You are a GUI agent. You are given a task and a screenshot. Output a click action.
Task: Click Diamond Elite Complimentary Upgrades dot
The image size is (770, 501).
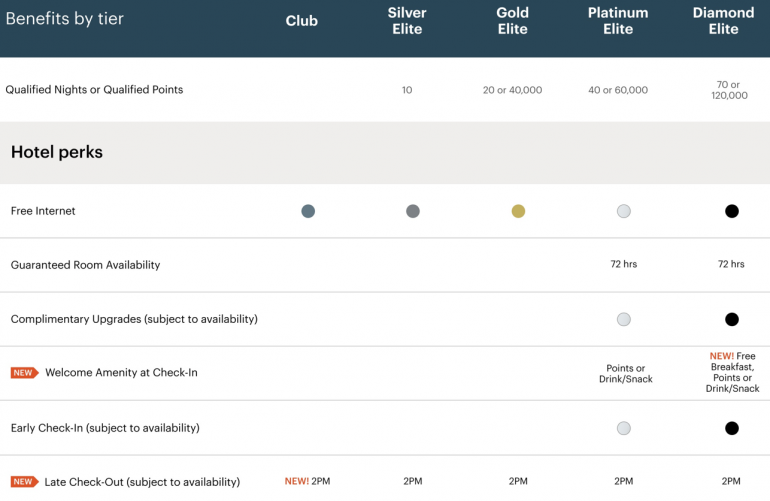pyautogui.click(x=732, y=320)
